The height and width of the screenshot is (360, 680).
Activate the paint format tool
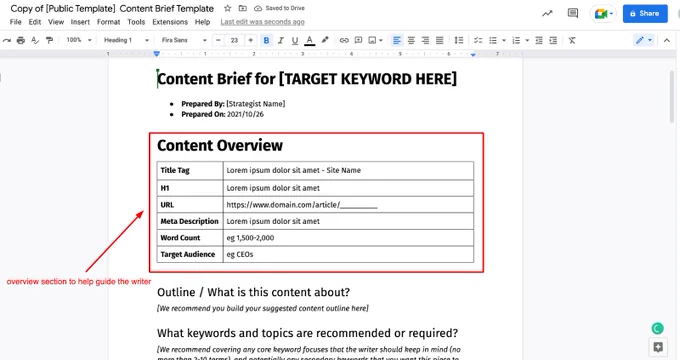click(49, 40)
